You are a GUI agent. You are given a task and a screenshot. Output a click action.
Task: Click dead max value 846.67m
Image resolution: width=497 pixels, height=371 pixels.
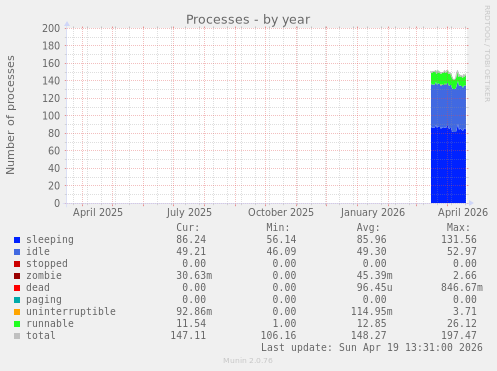coord(462,287)
